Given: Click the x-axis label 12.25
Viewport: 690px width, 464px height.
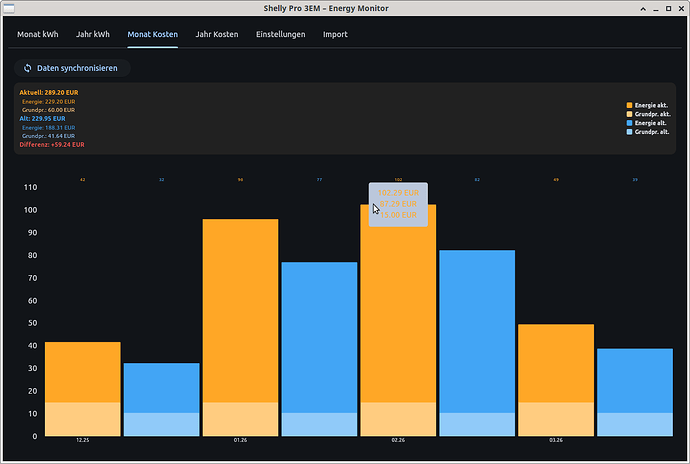Looking at the screenshot, I should pyautogui.click(x=83, y=440).
